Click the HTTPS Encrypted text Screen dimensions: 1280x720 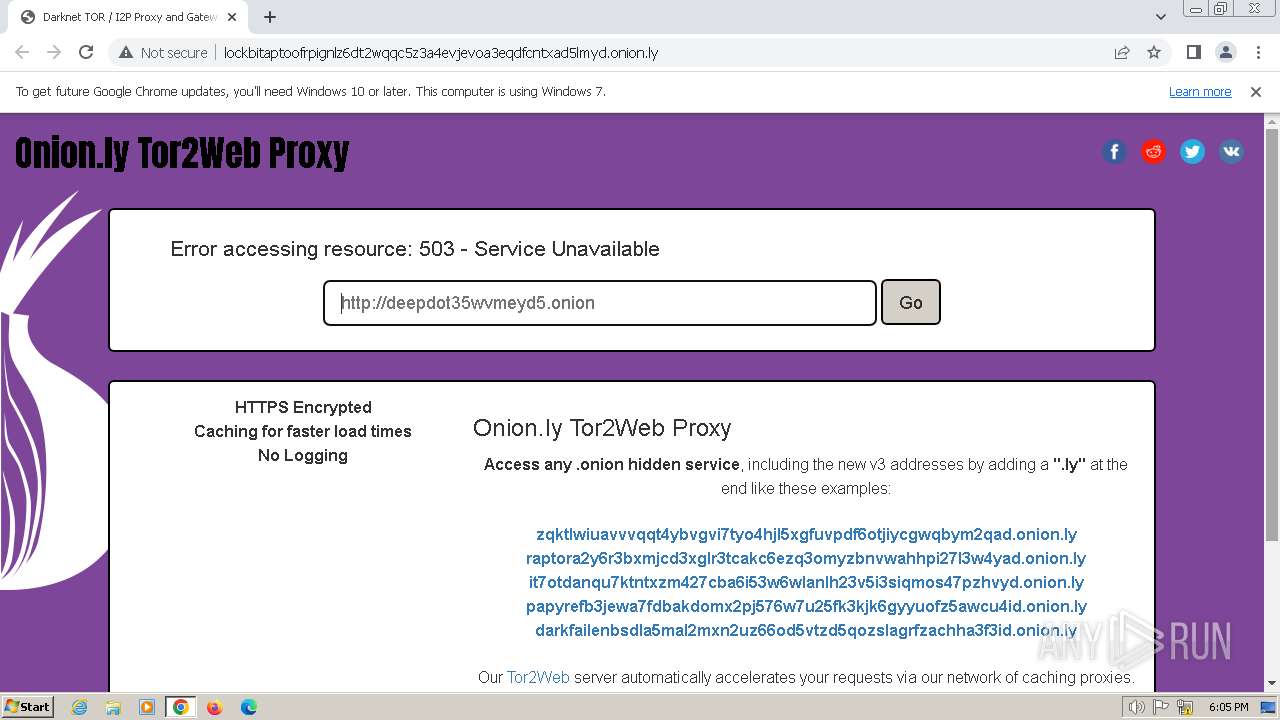coord(303,407)
